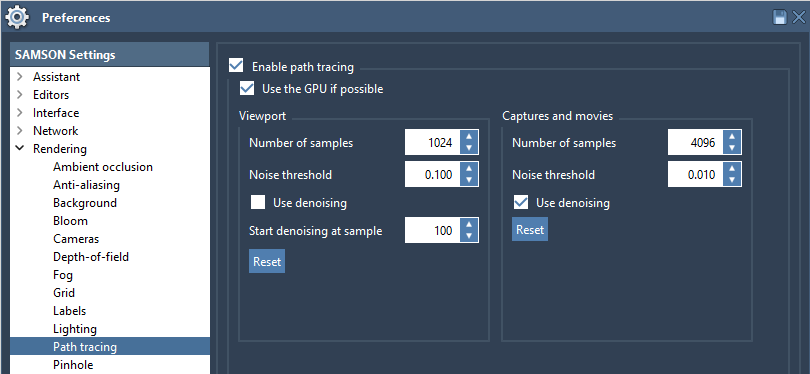The height and width of the screenshot is (374, 810).
Task: Decrease Viewport Noise threshold with down arrow
Action: pos(469,180)
